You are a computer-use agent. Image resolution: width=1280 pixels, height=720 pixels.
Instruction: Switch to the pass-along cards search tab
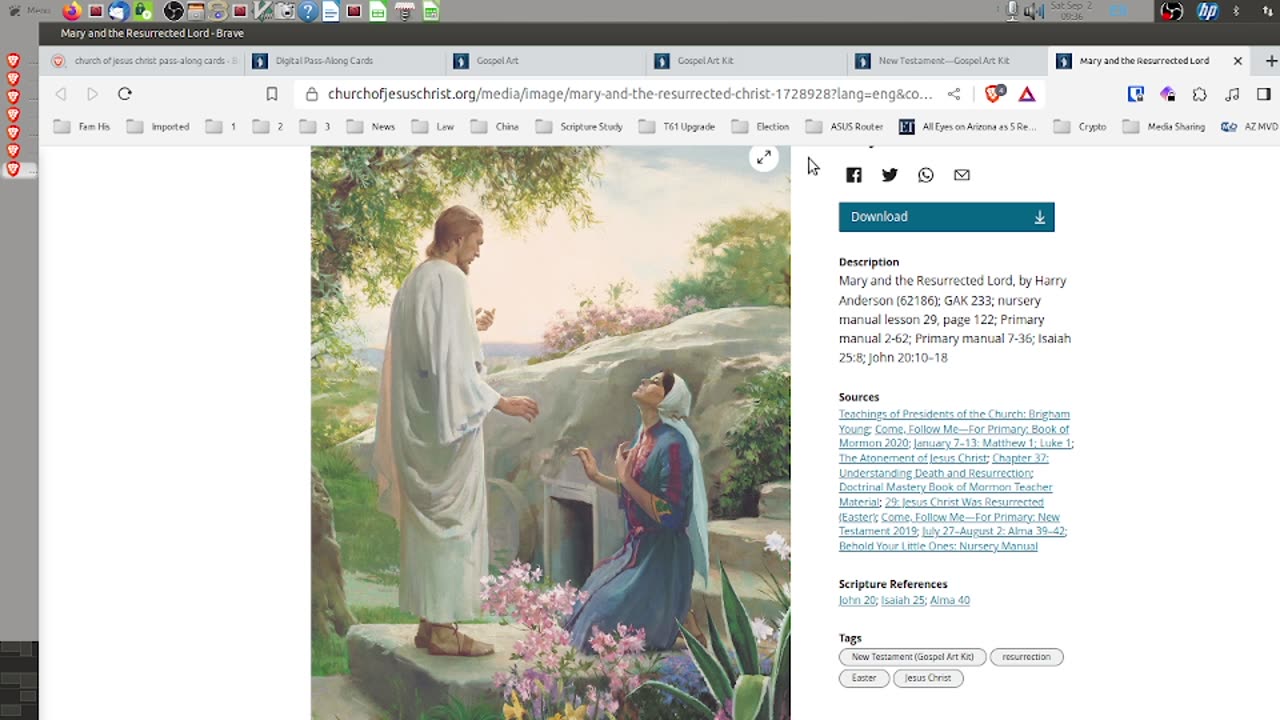(x=145, y=61)
